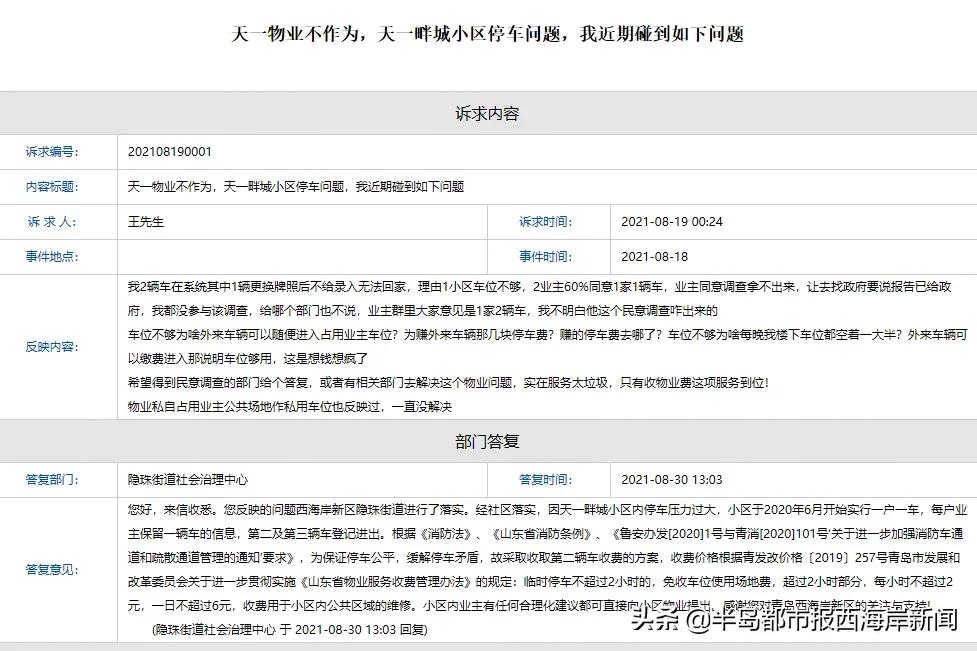Open the complaint title about 天一物业不作为
977x651 pixels.
point(488,30)
